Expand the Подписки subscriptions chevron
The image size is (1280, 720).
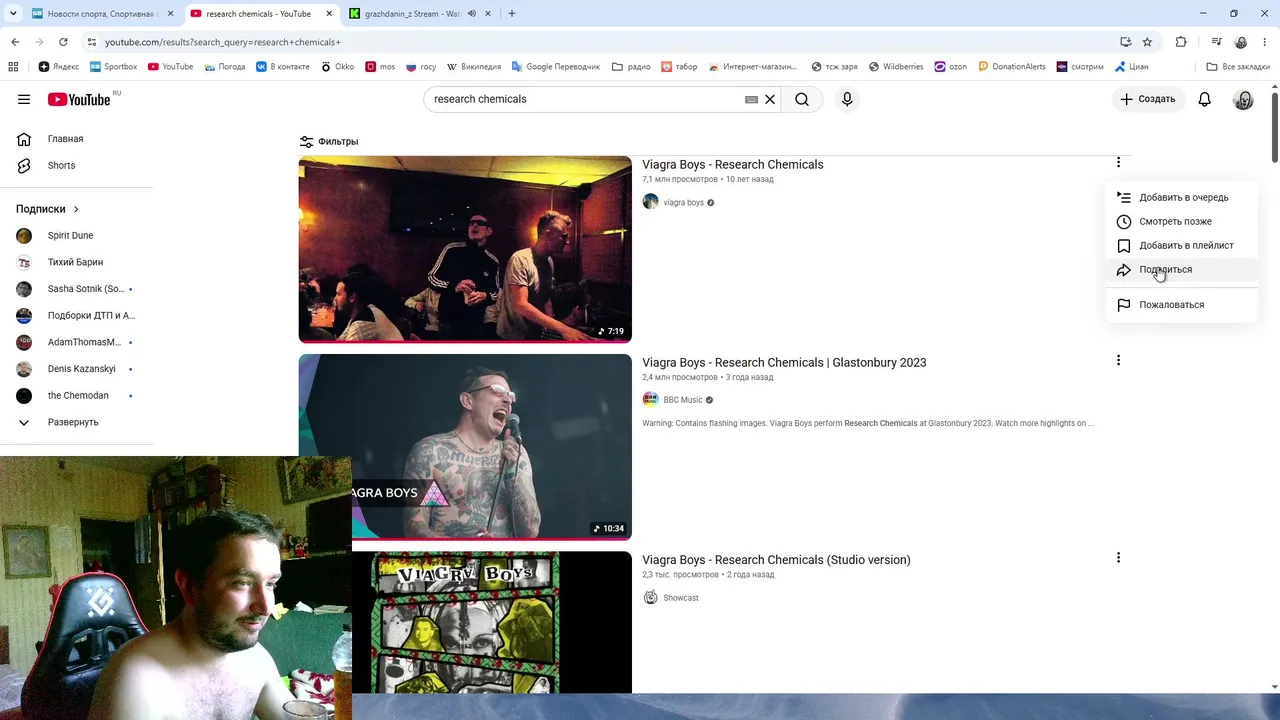tap(76, 209)
